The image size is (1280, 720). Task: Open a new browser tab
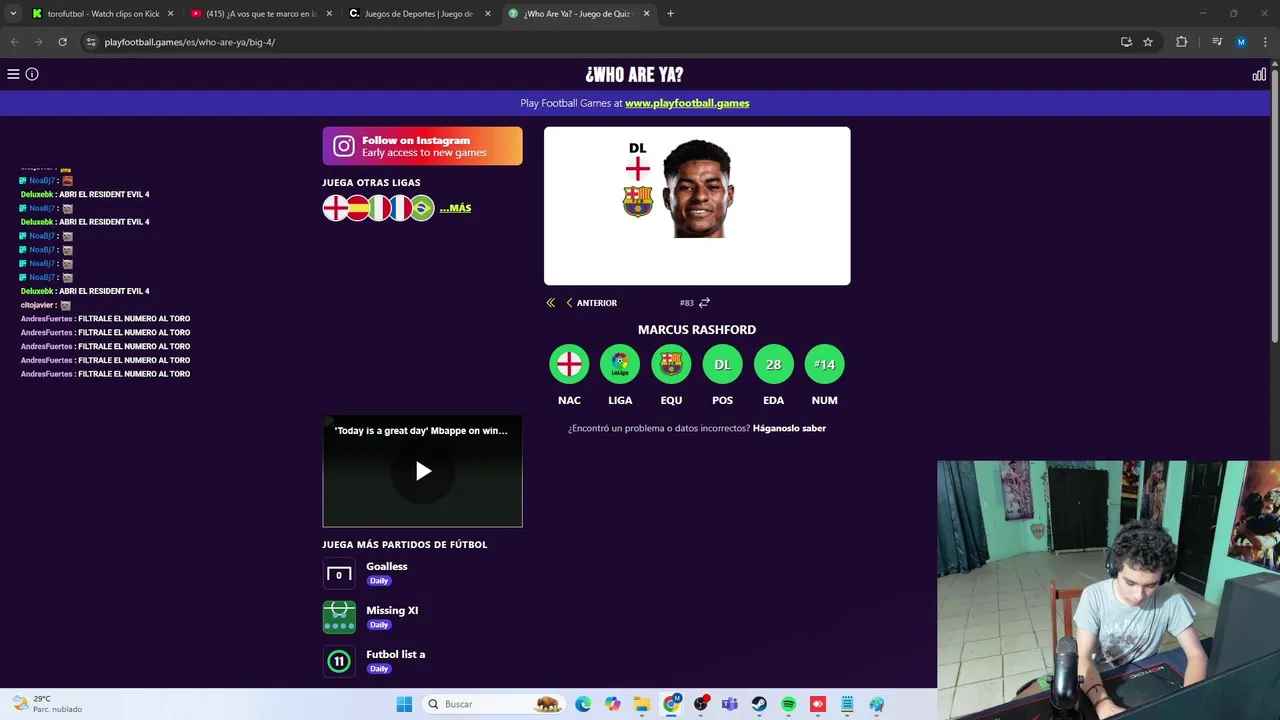pos(670,14)
